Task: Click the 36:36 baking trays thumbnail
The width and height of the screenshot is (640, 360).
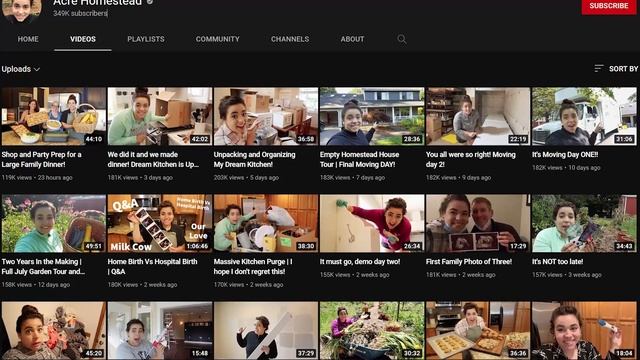Action: (x=478, y=331)
